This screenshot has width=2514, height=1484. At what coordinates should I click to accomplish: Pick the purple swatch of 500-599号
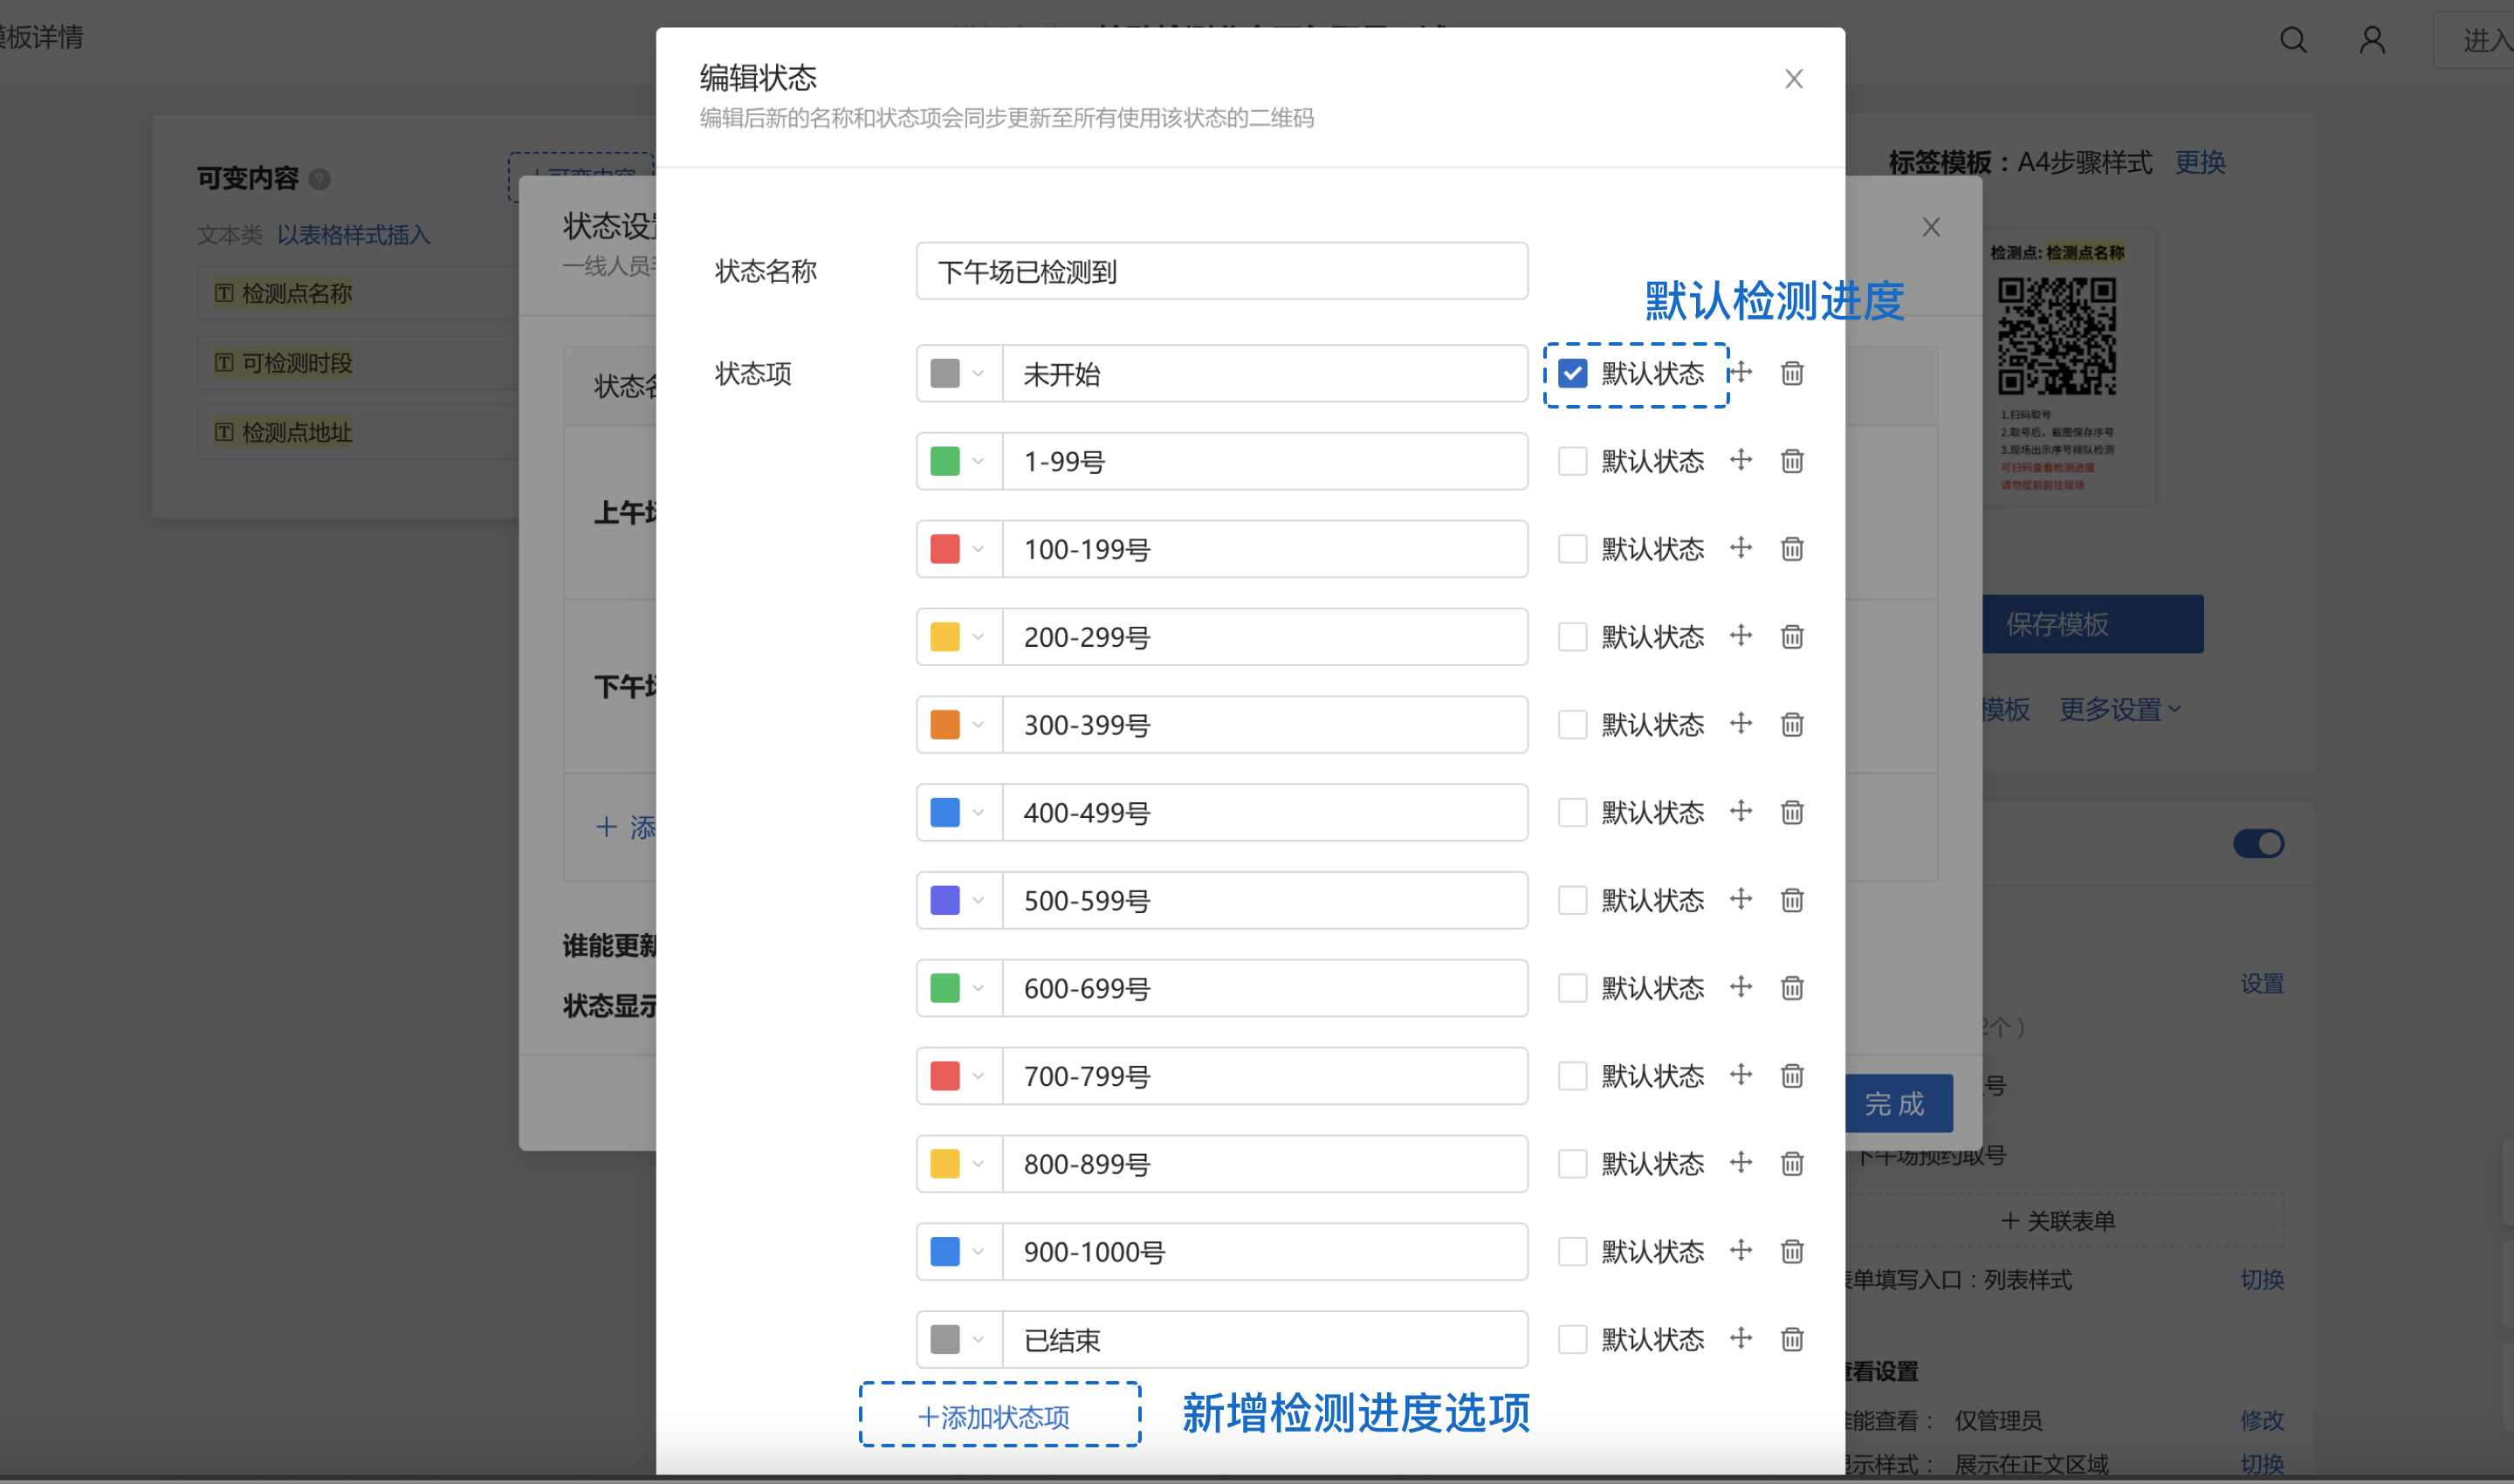[x=944, y=901]
